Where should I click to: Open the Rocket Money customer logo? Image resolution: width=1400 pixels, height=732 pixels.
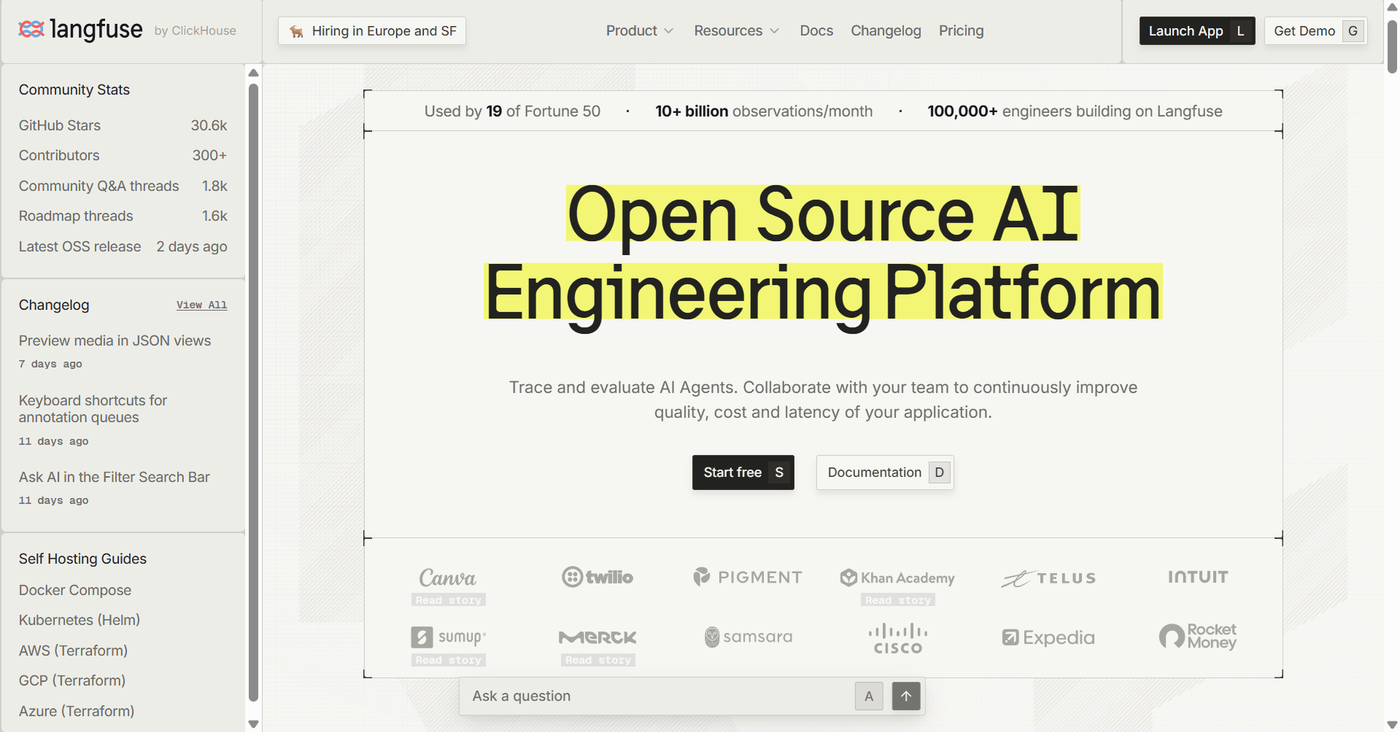pyautogui.click(x=1198, y=637)
